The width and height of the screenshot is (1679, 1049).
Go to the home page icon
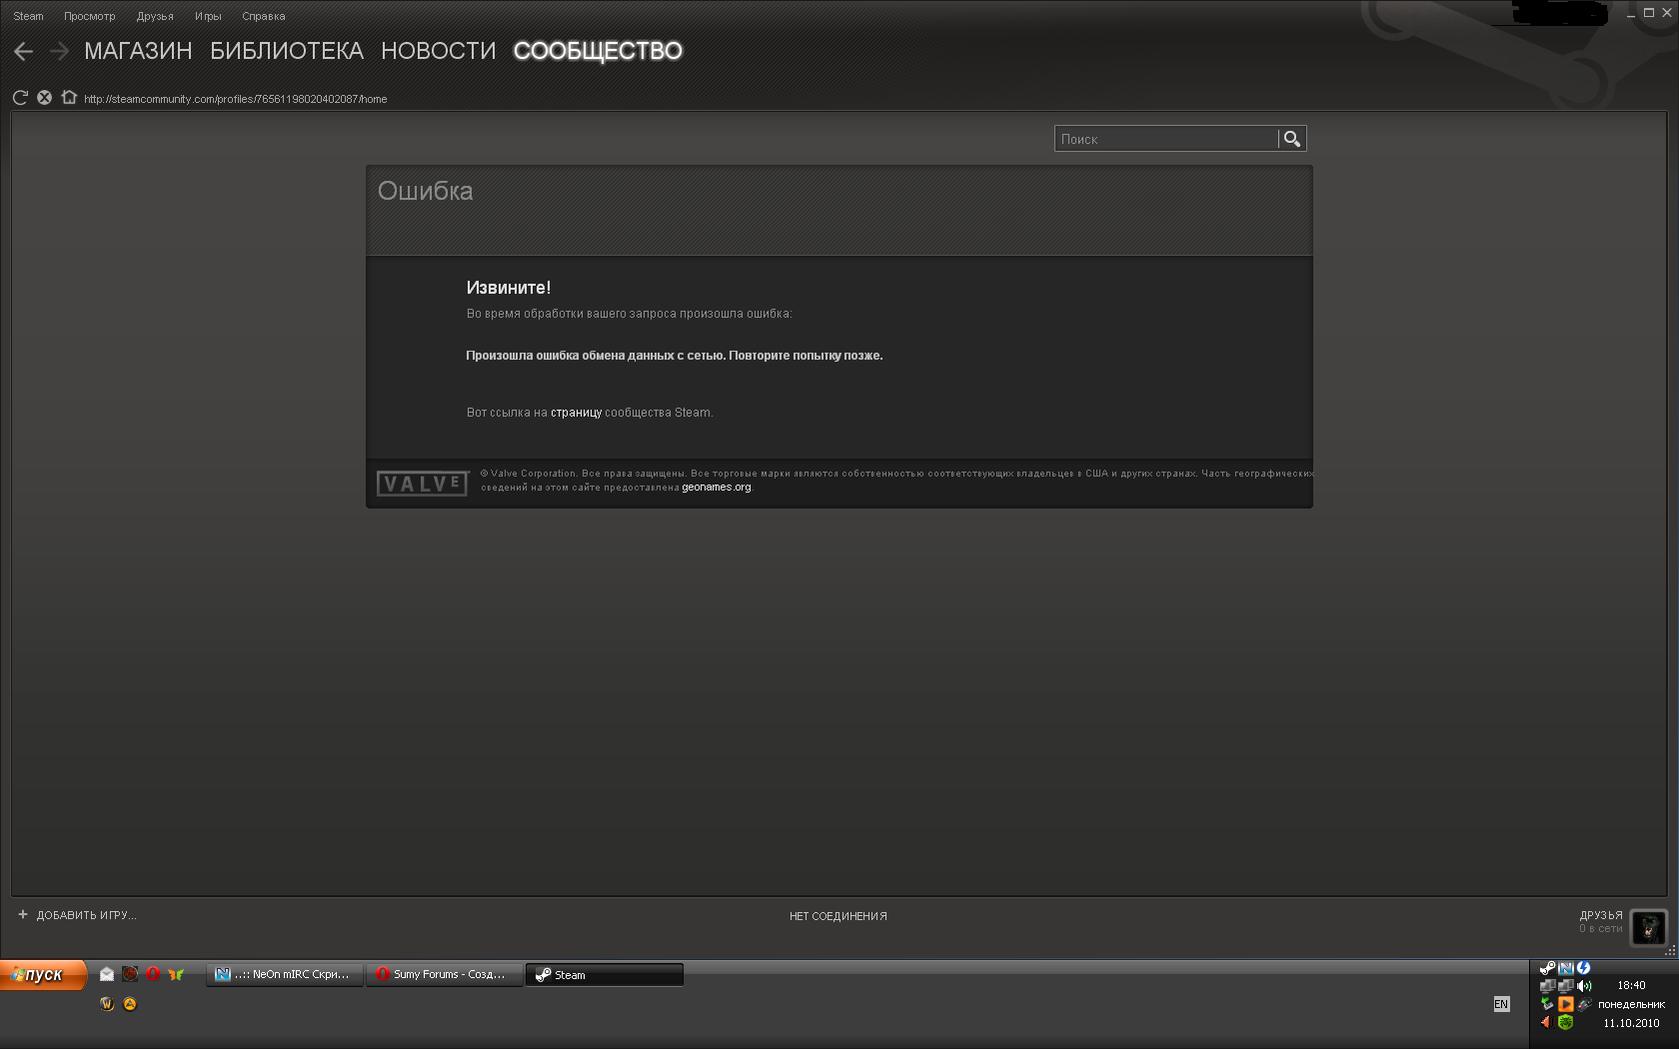coord(68,98)
